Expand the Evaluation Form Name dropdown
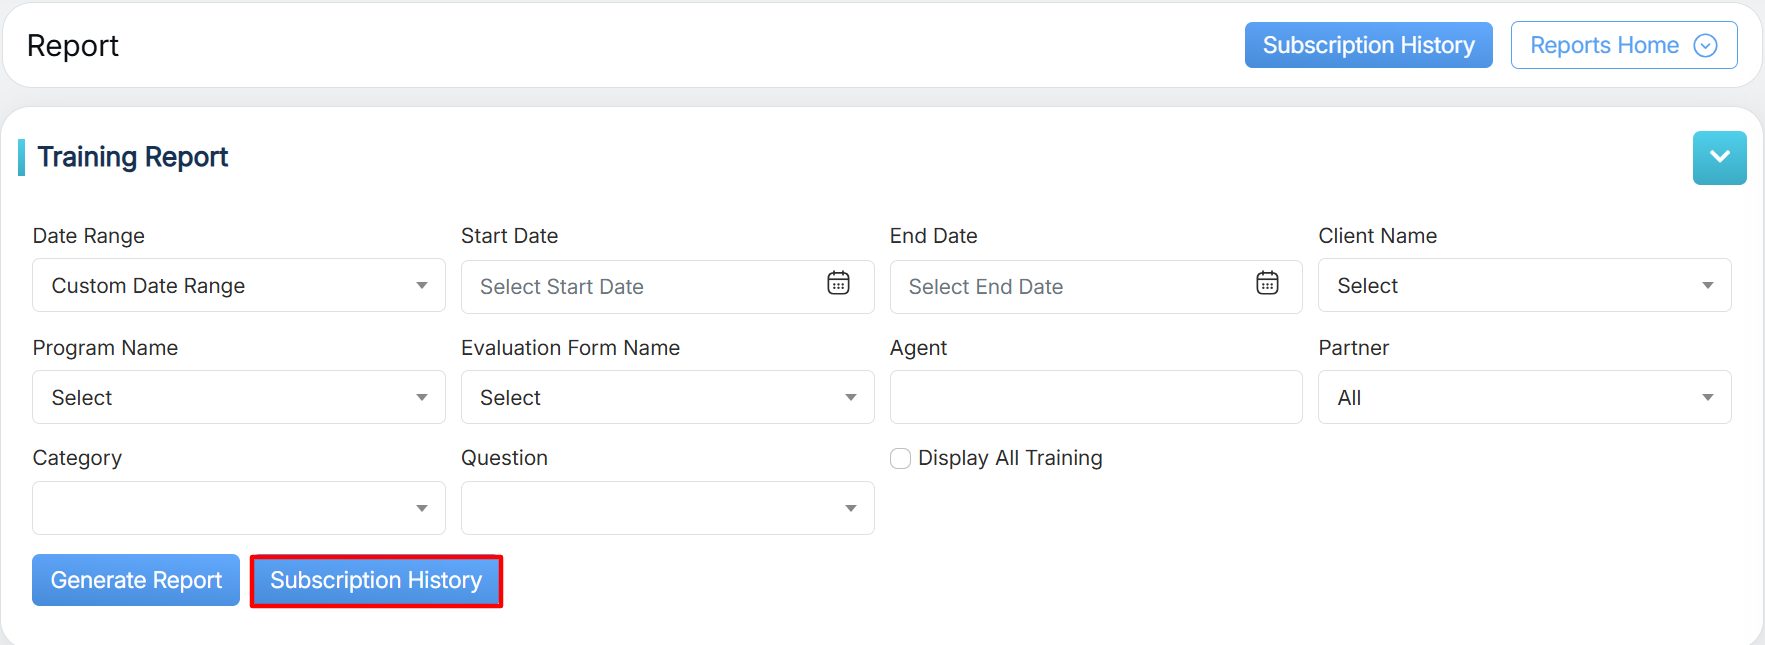 [x=667, y=398]
